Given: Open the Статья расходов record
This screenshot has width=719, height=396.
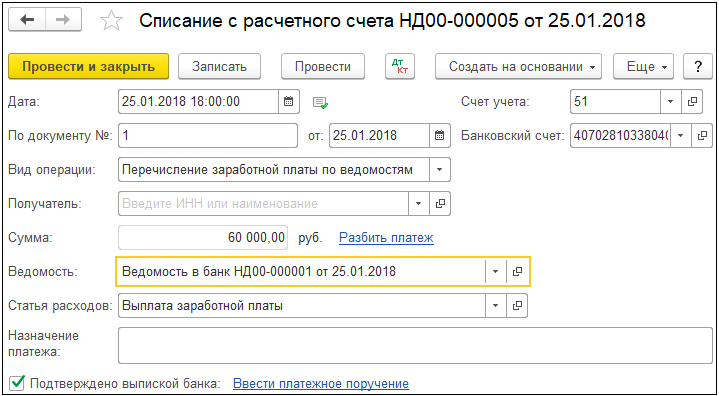Looking at the screenshot, I should pos(517,306).
